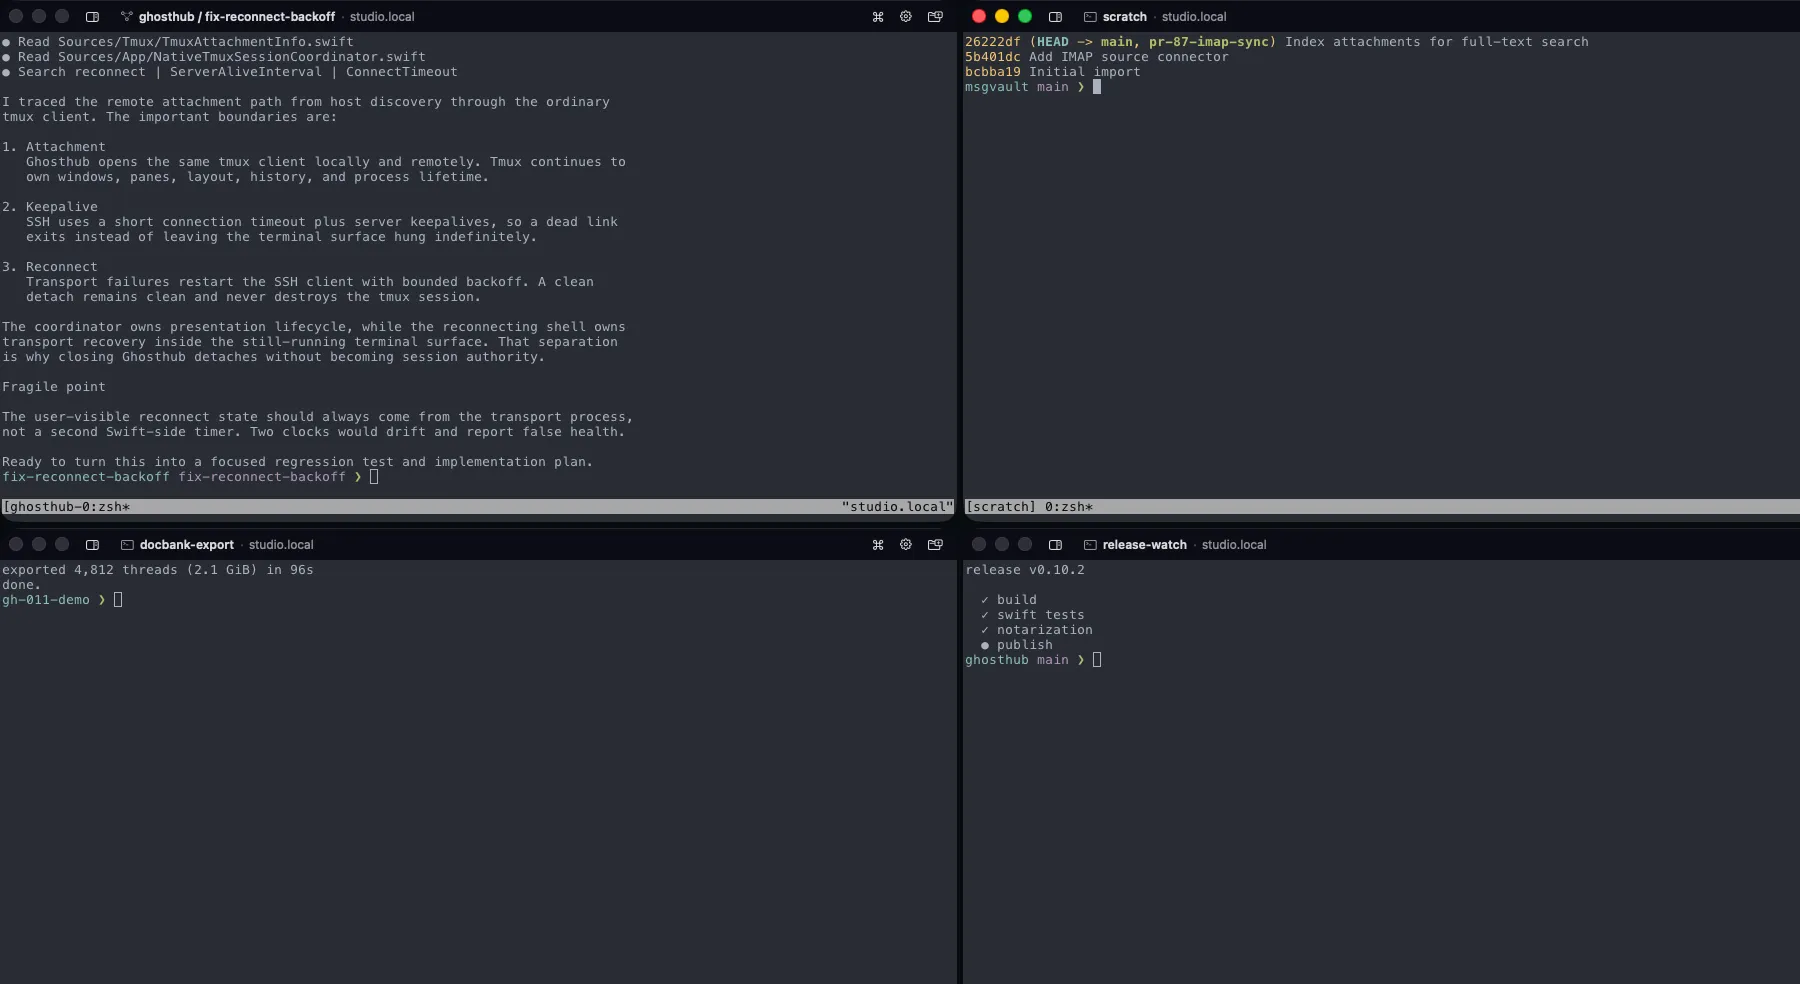Screen dimensions: 1800x984
Task: Click the '3. Reconnect' heading
Action: [x=50, y=267]
